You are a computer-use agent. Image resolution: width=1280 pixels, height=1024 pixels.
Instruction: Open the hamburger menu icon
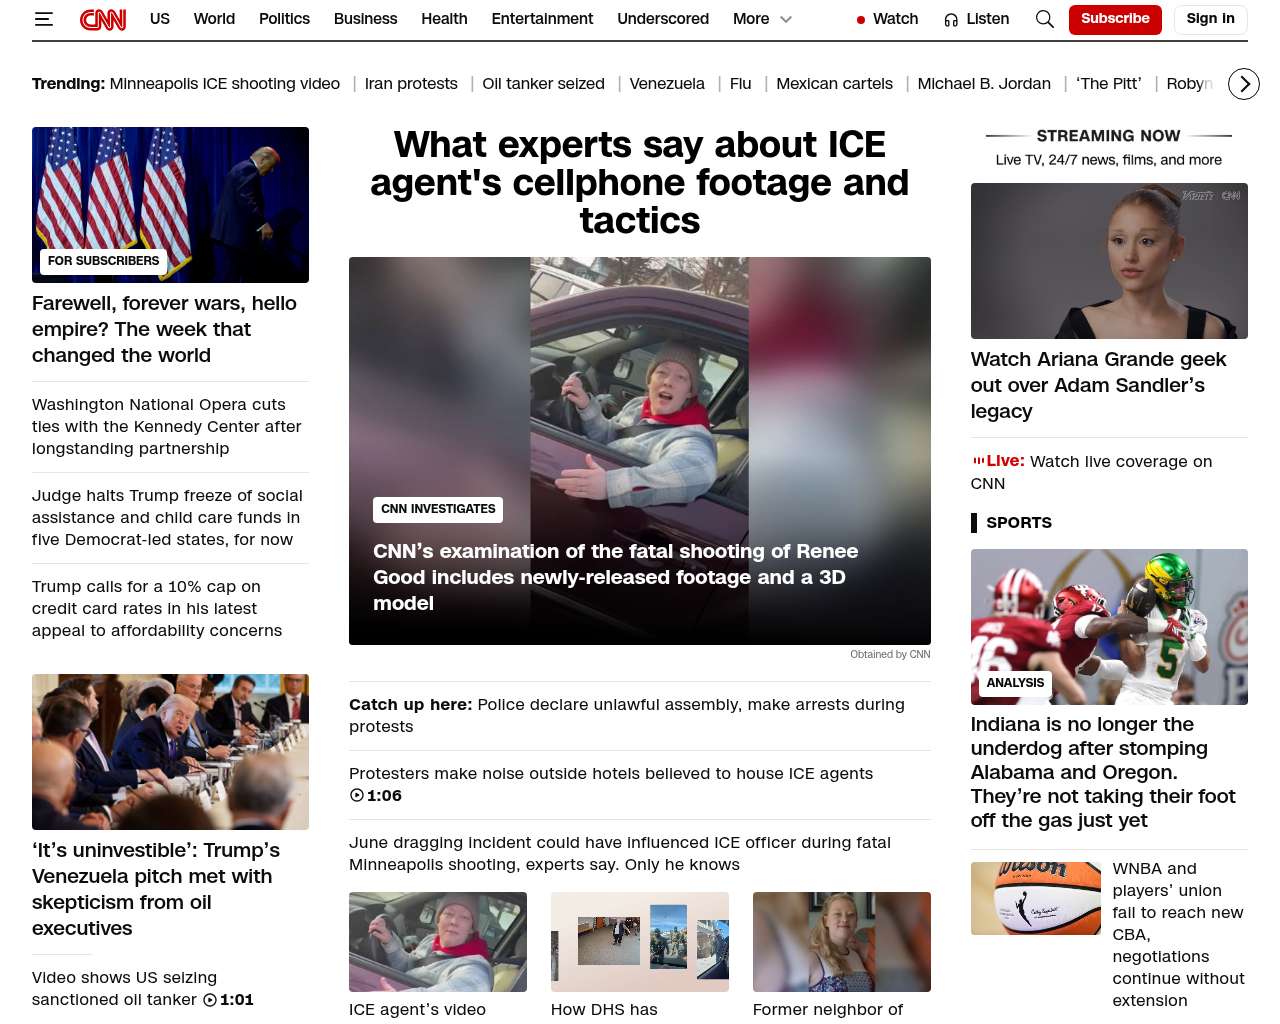tap(43, 19)
